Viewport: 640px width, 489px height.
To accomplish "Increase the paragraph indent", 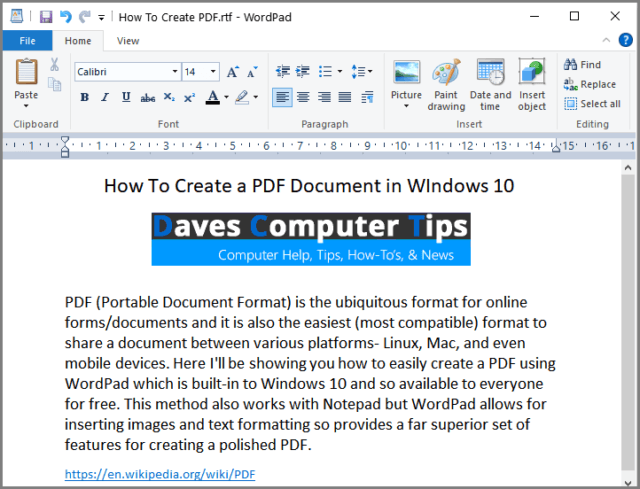I will click(303, 71).
